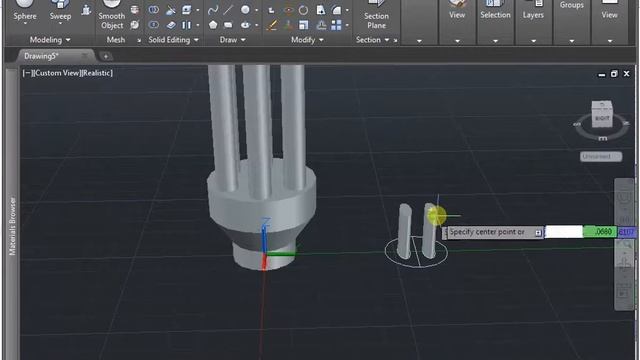Open the Unnamed UCS dropdown below the ViewCube
The height and width of the screenshot is (360, 640).
tap(601, 156)
